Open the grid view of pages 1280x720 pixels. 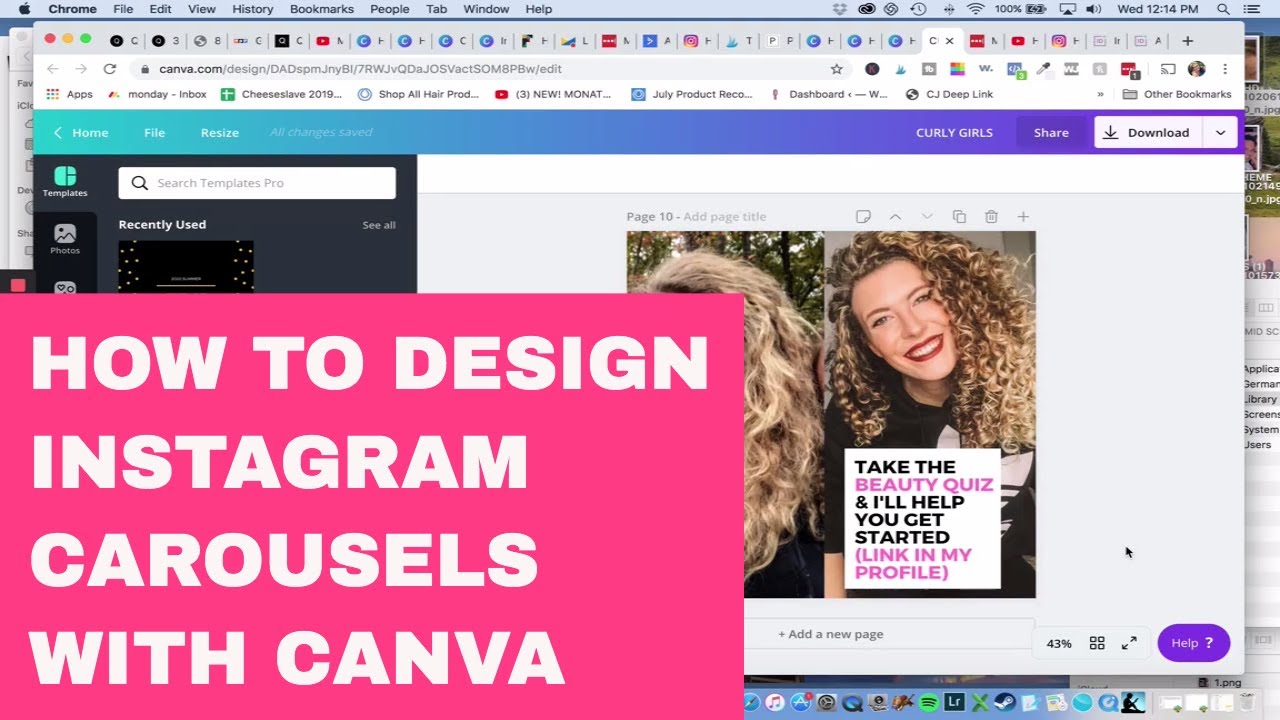point(1097,643)
